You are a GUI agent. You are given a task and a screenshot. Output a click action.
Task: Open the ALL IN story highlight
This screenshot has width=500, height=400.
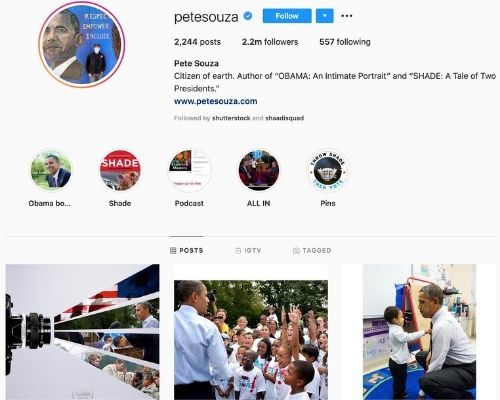259,170
